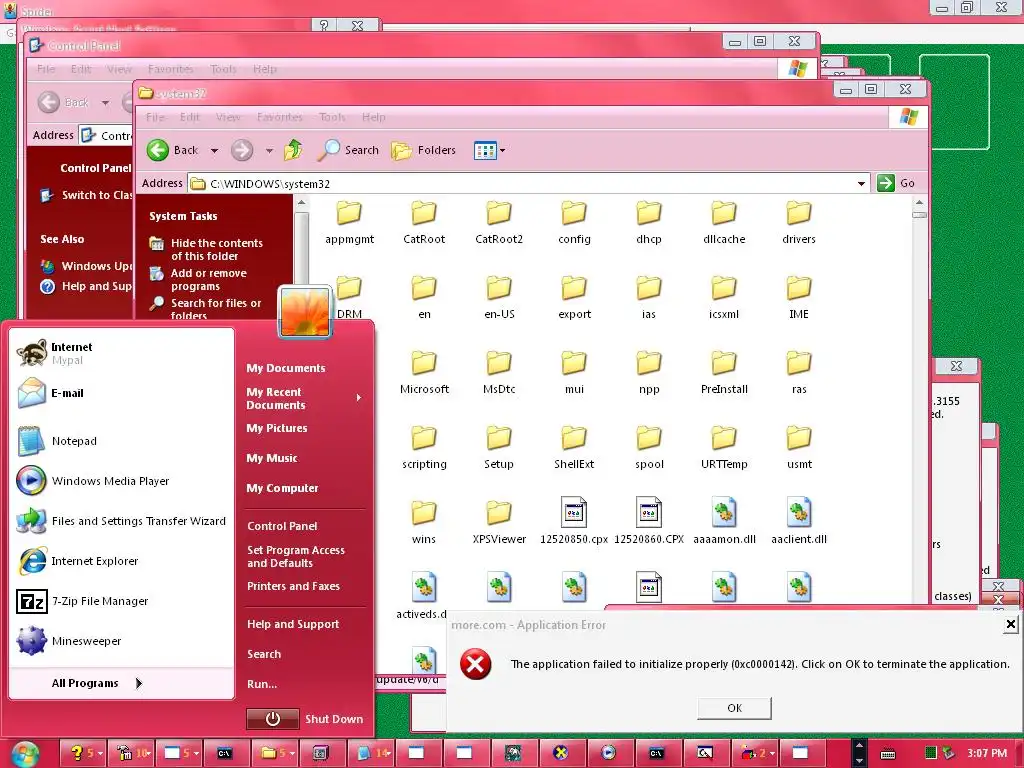Select the CatRoot2 folder
The width and height of the screenshot is (1024, 768).
point(499,223)
